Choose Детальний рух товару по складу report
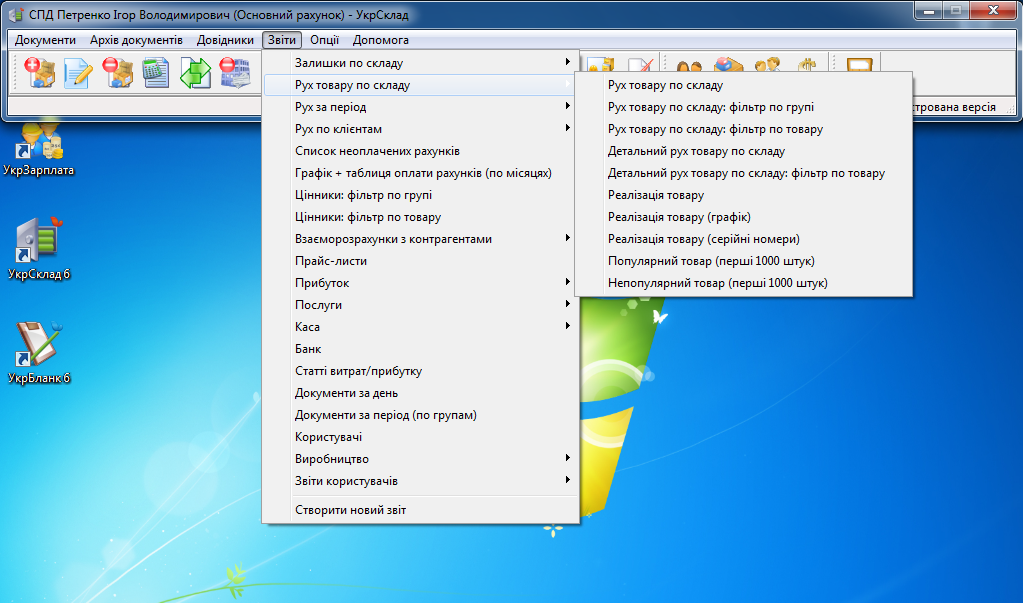This screenshot has width=1023, height=603. 696,151
